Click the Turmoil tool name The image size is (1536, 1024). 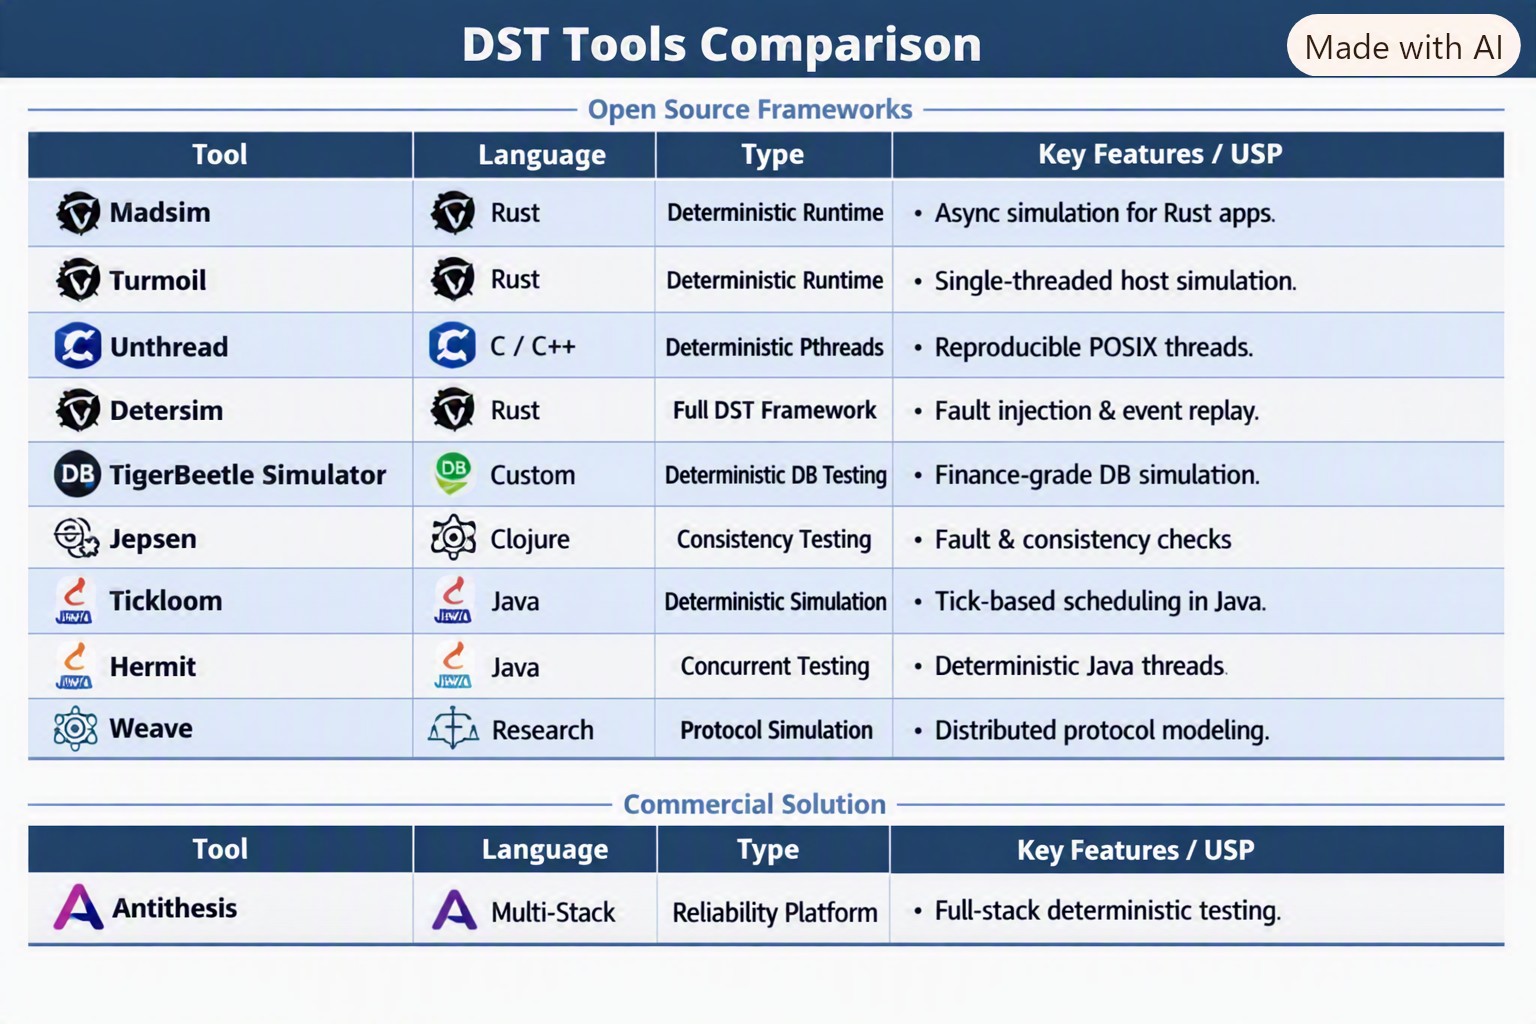click(158, 280)
